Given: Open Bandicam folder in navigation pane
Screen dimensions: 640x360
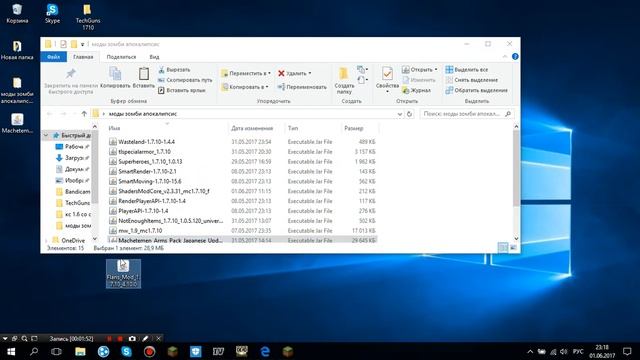Looking at the screenshot, I should tap(73, 191).
